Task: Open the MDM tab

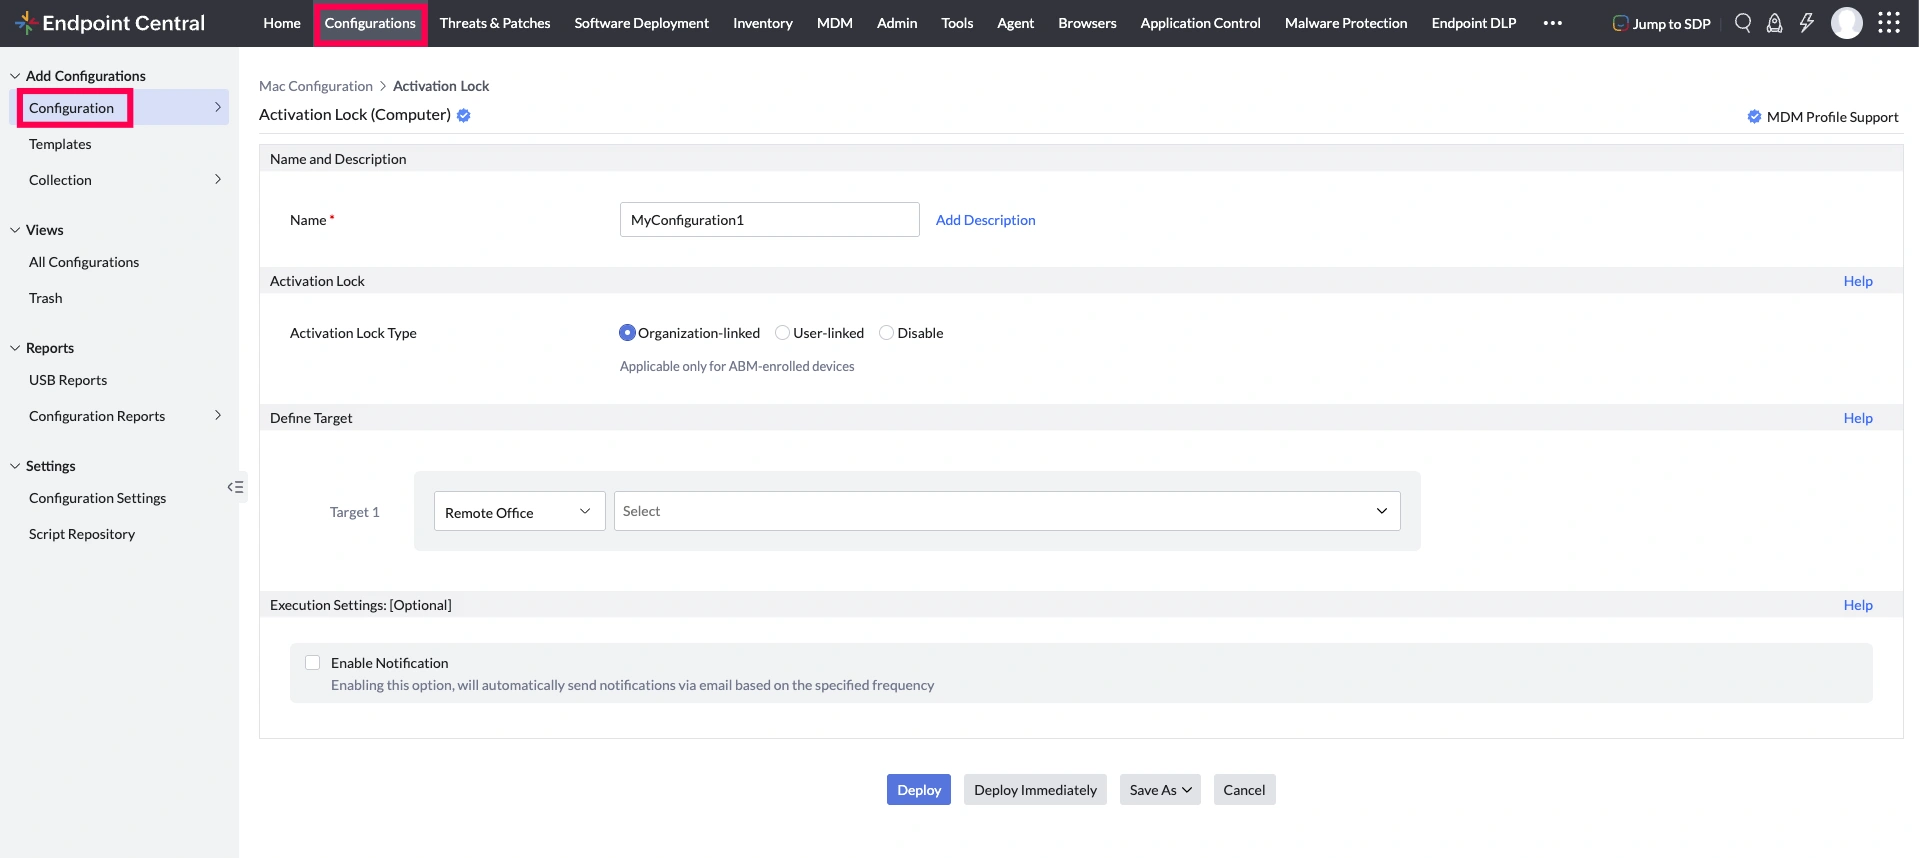Action: coord(835,23)
